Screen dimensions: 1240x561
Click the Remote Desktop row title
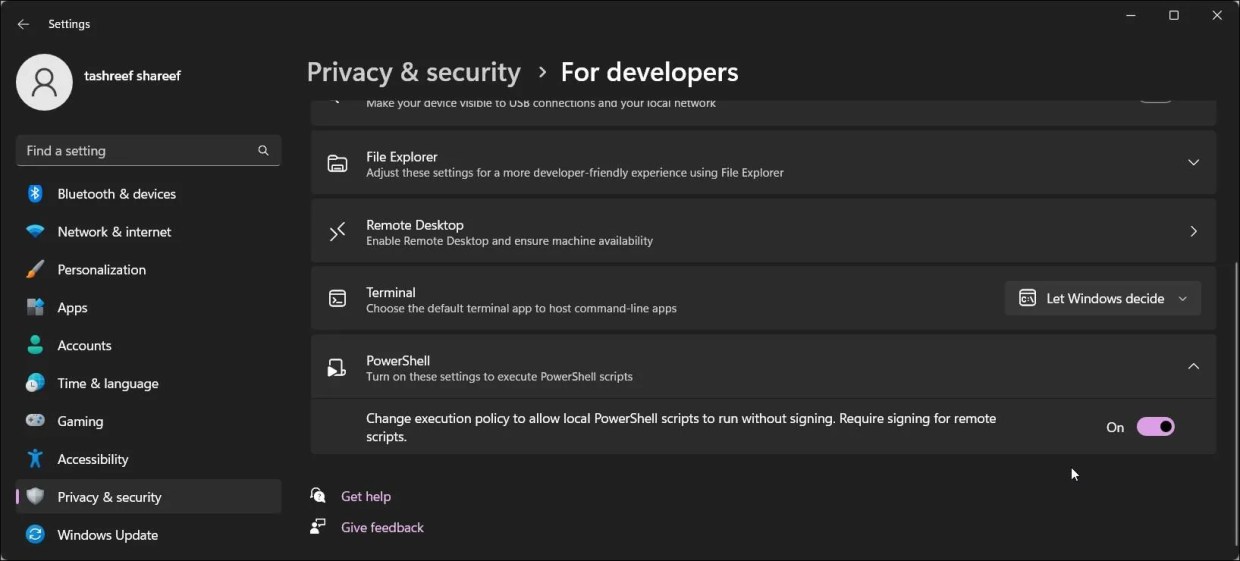415,225
